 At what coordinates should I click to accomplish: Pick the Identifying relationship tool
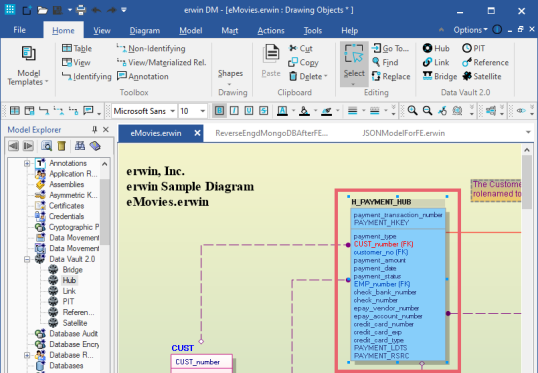[x=86, y=76]
